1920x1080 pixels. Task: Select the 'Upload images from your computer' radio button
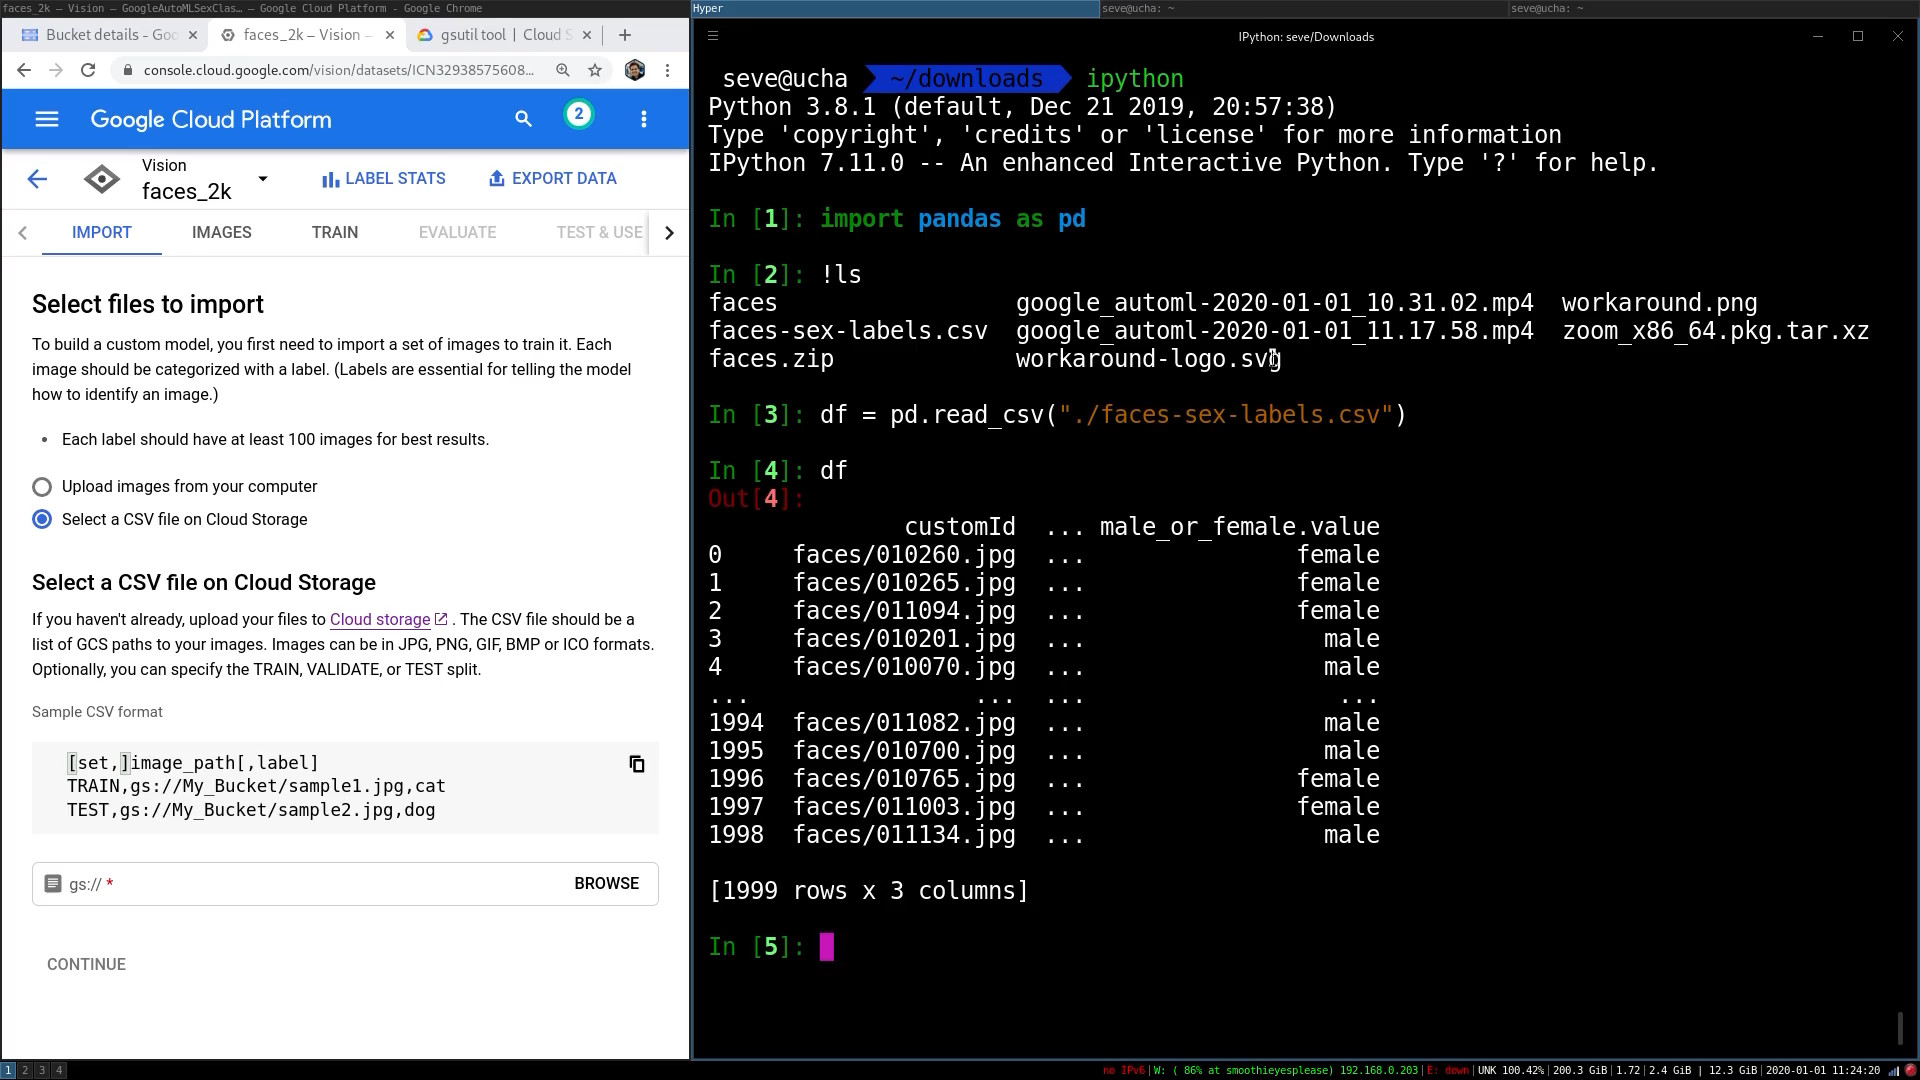click(41, 485)
